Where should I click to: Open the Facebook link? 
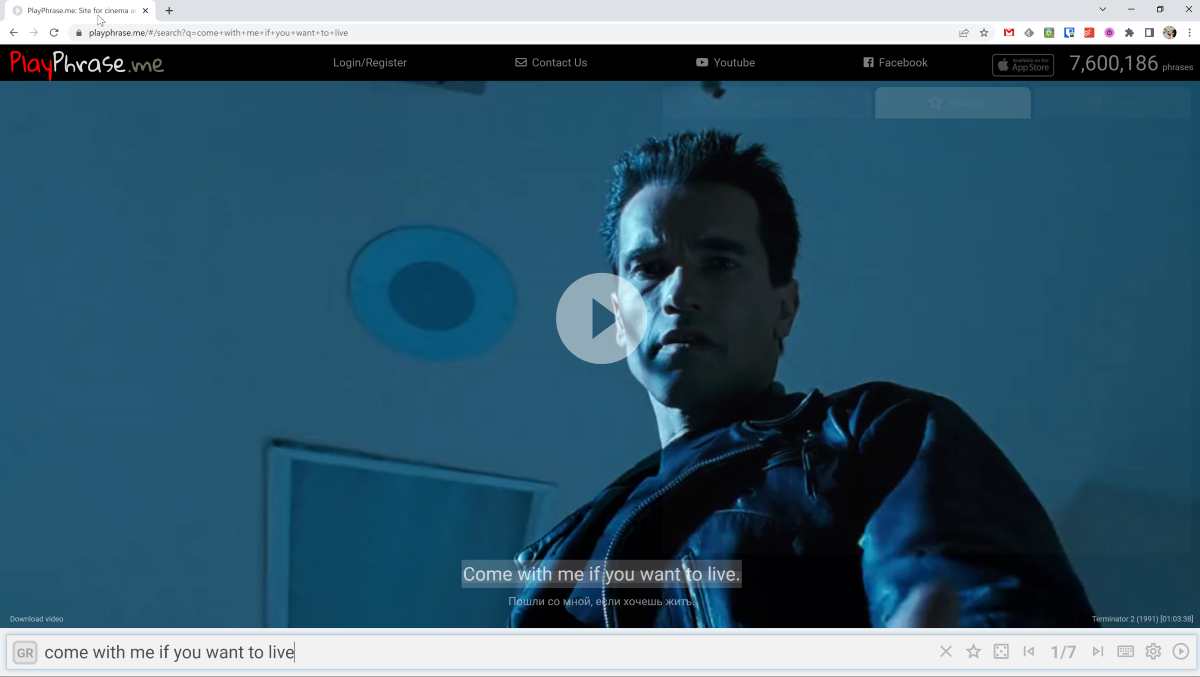[895, 62]
